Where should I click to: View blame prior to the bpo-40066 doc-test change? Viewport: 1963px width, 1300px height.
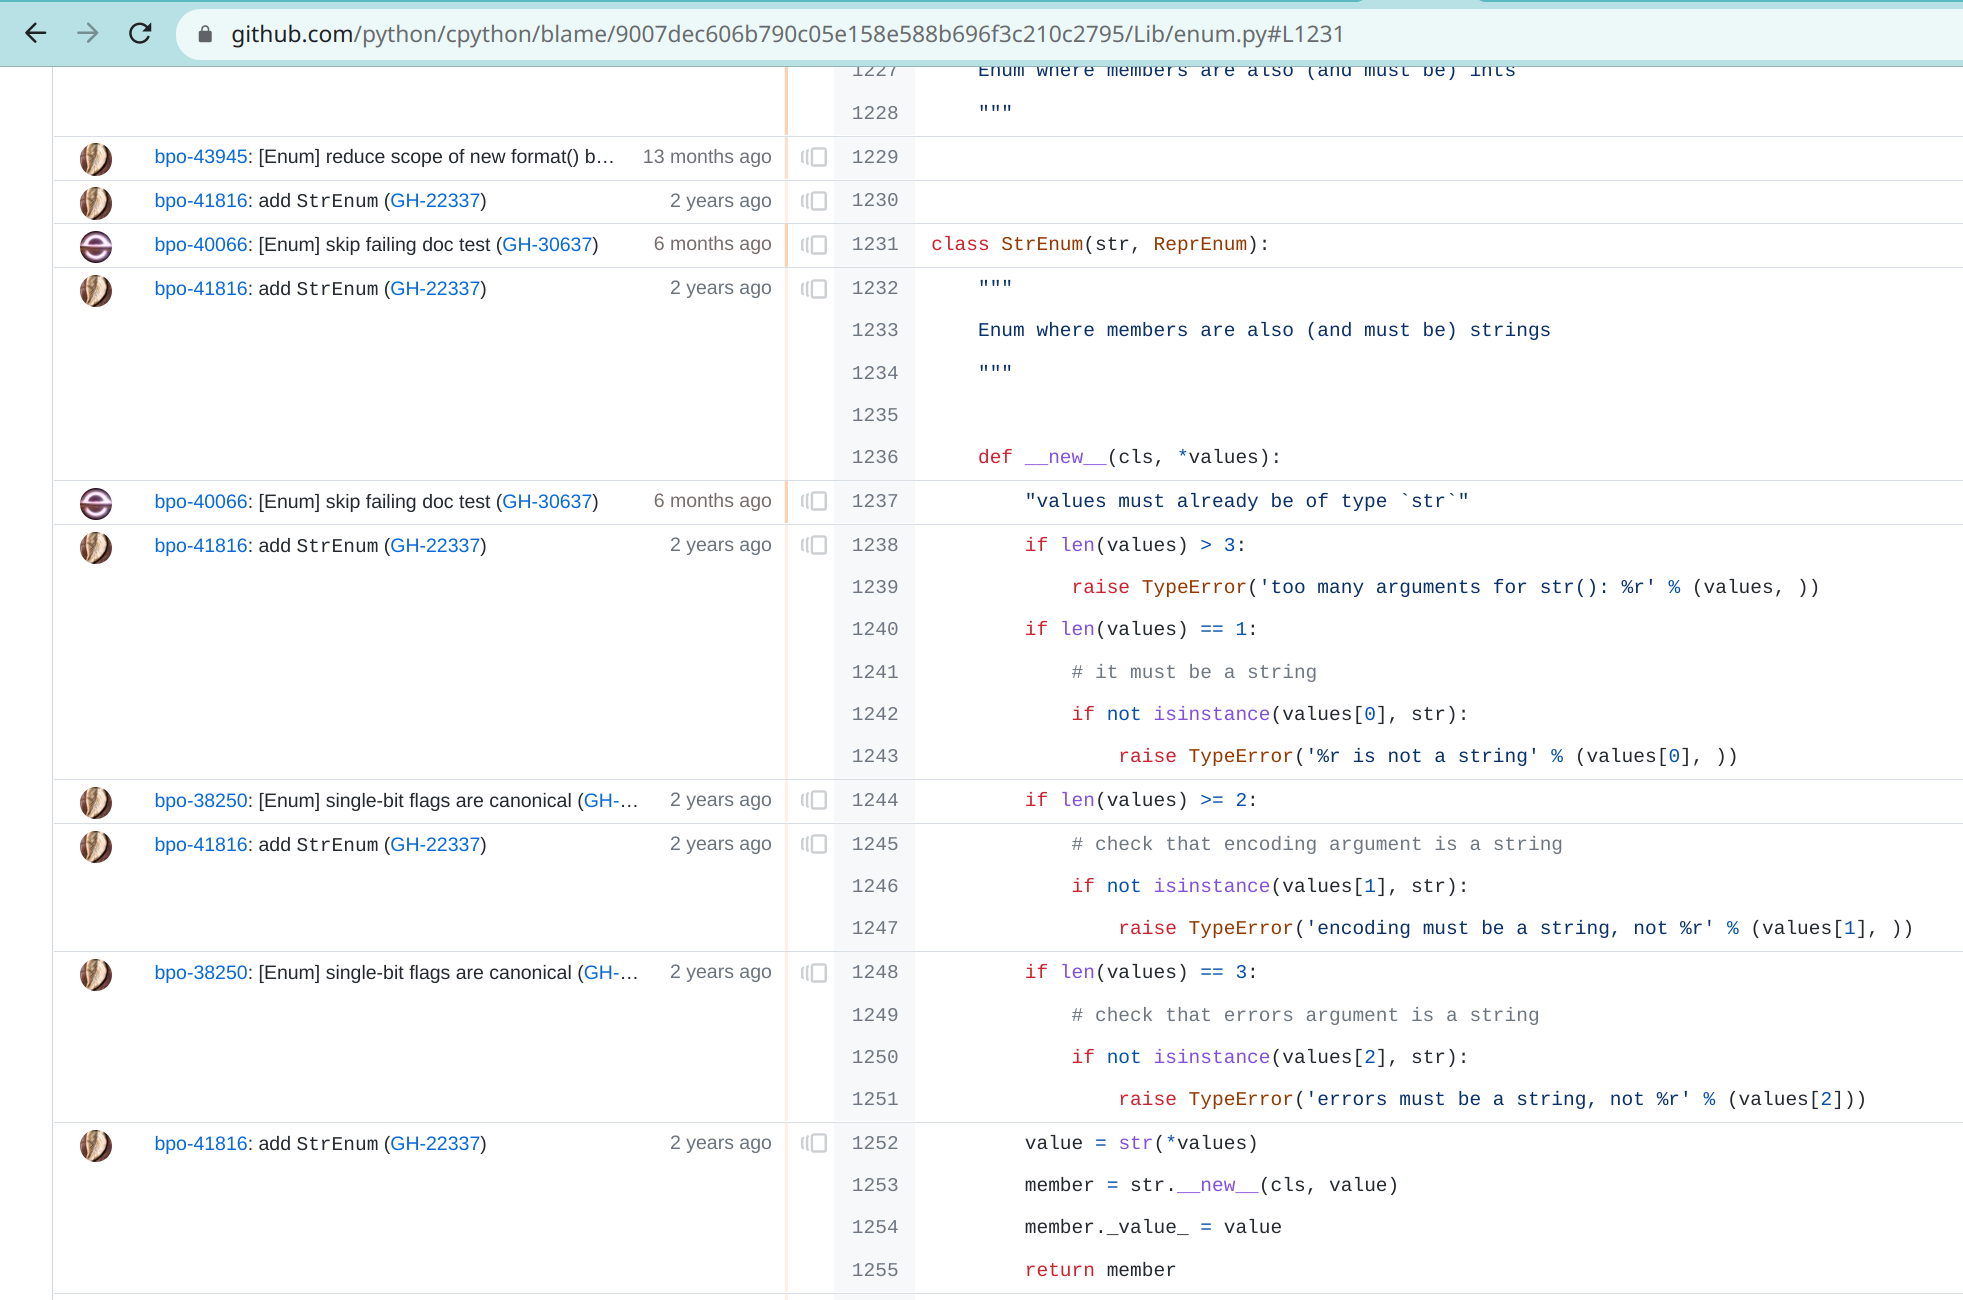click(x=812, y=501)
